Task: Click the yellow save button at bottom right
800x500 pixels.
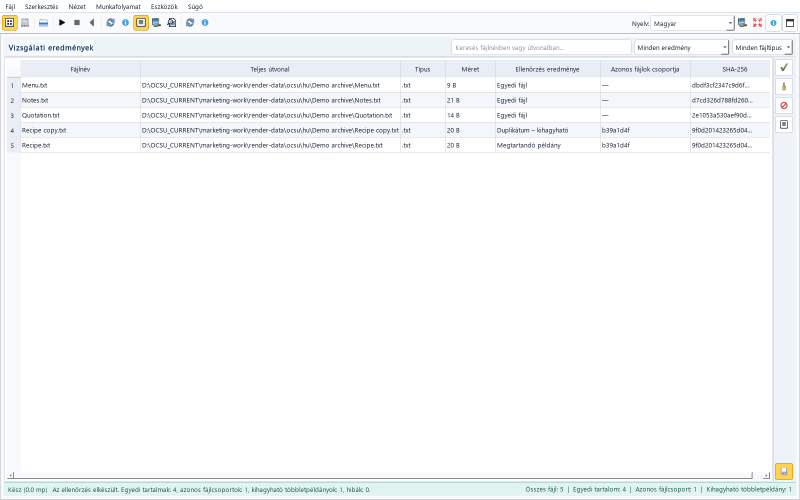Action: (784, 471)
